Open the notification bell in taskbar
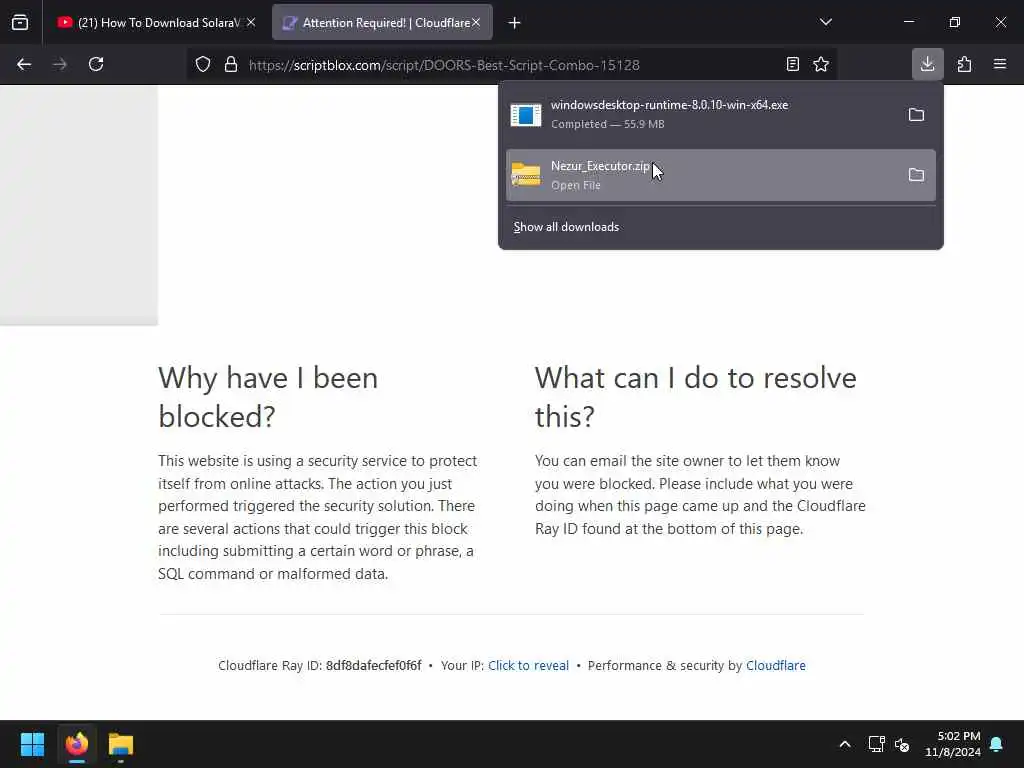1024x768 pixels. 996,744
